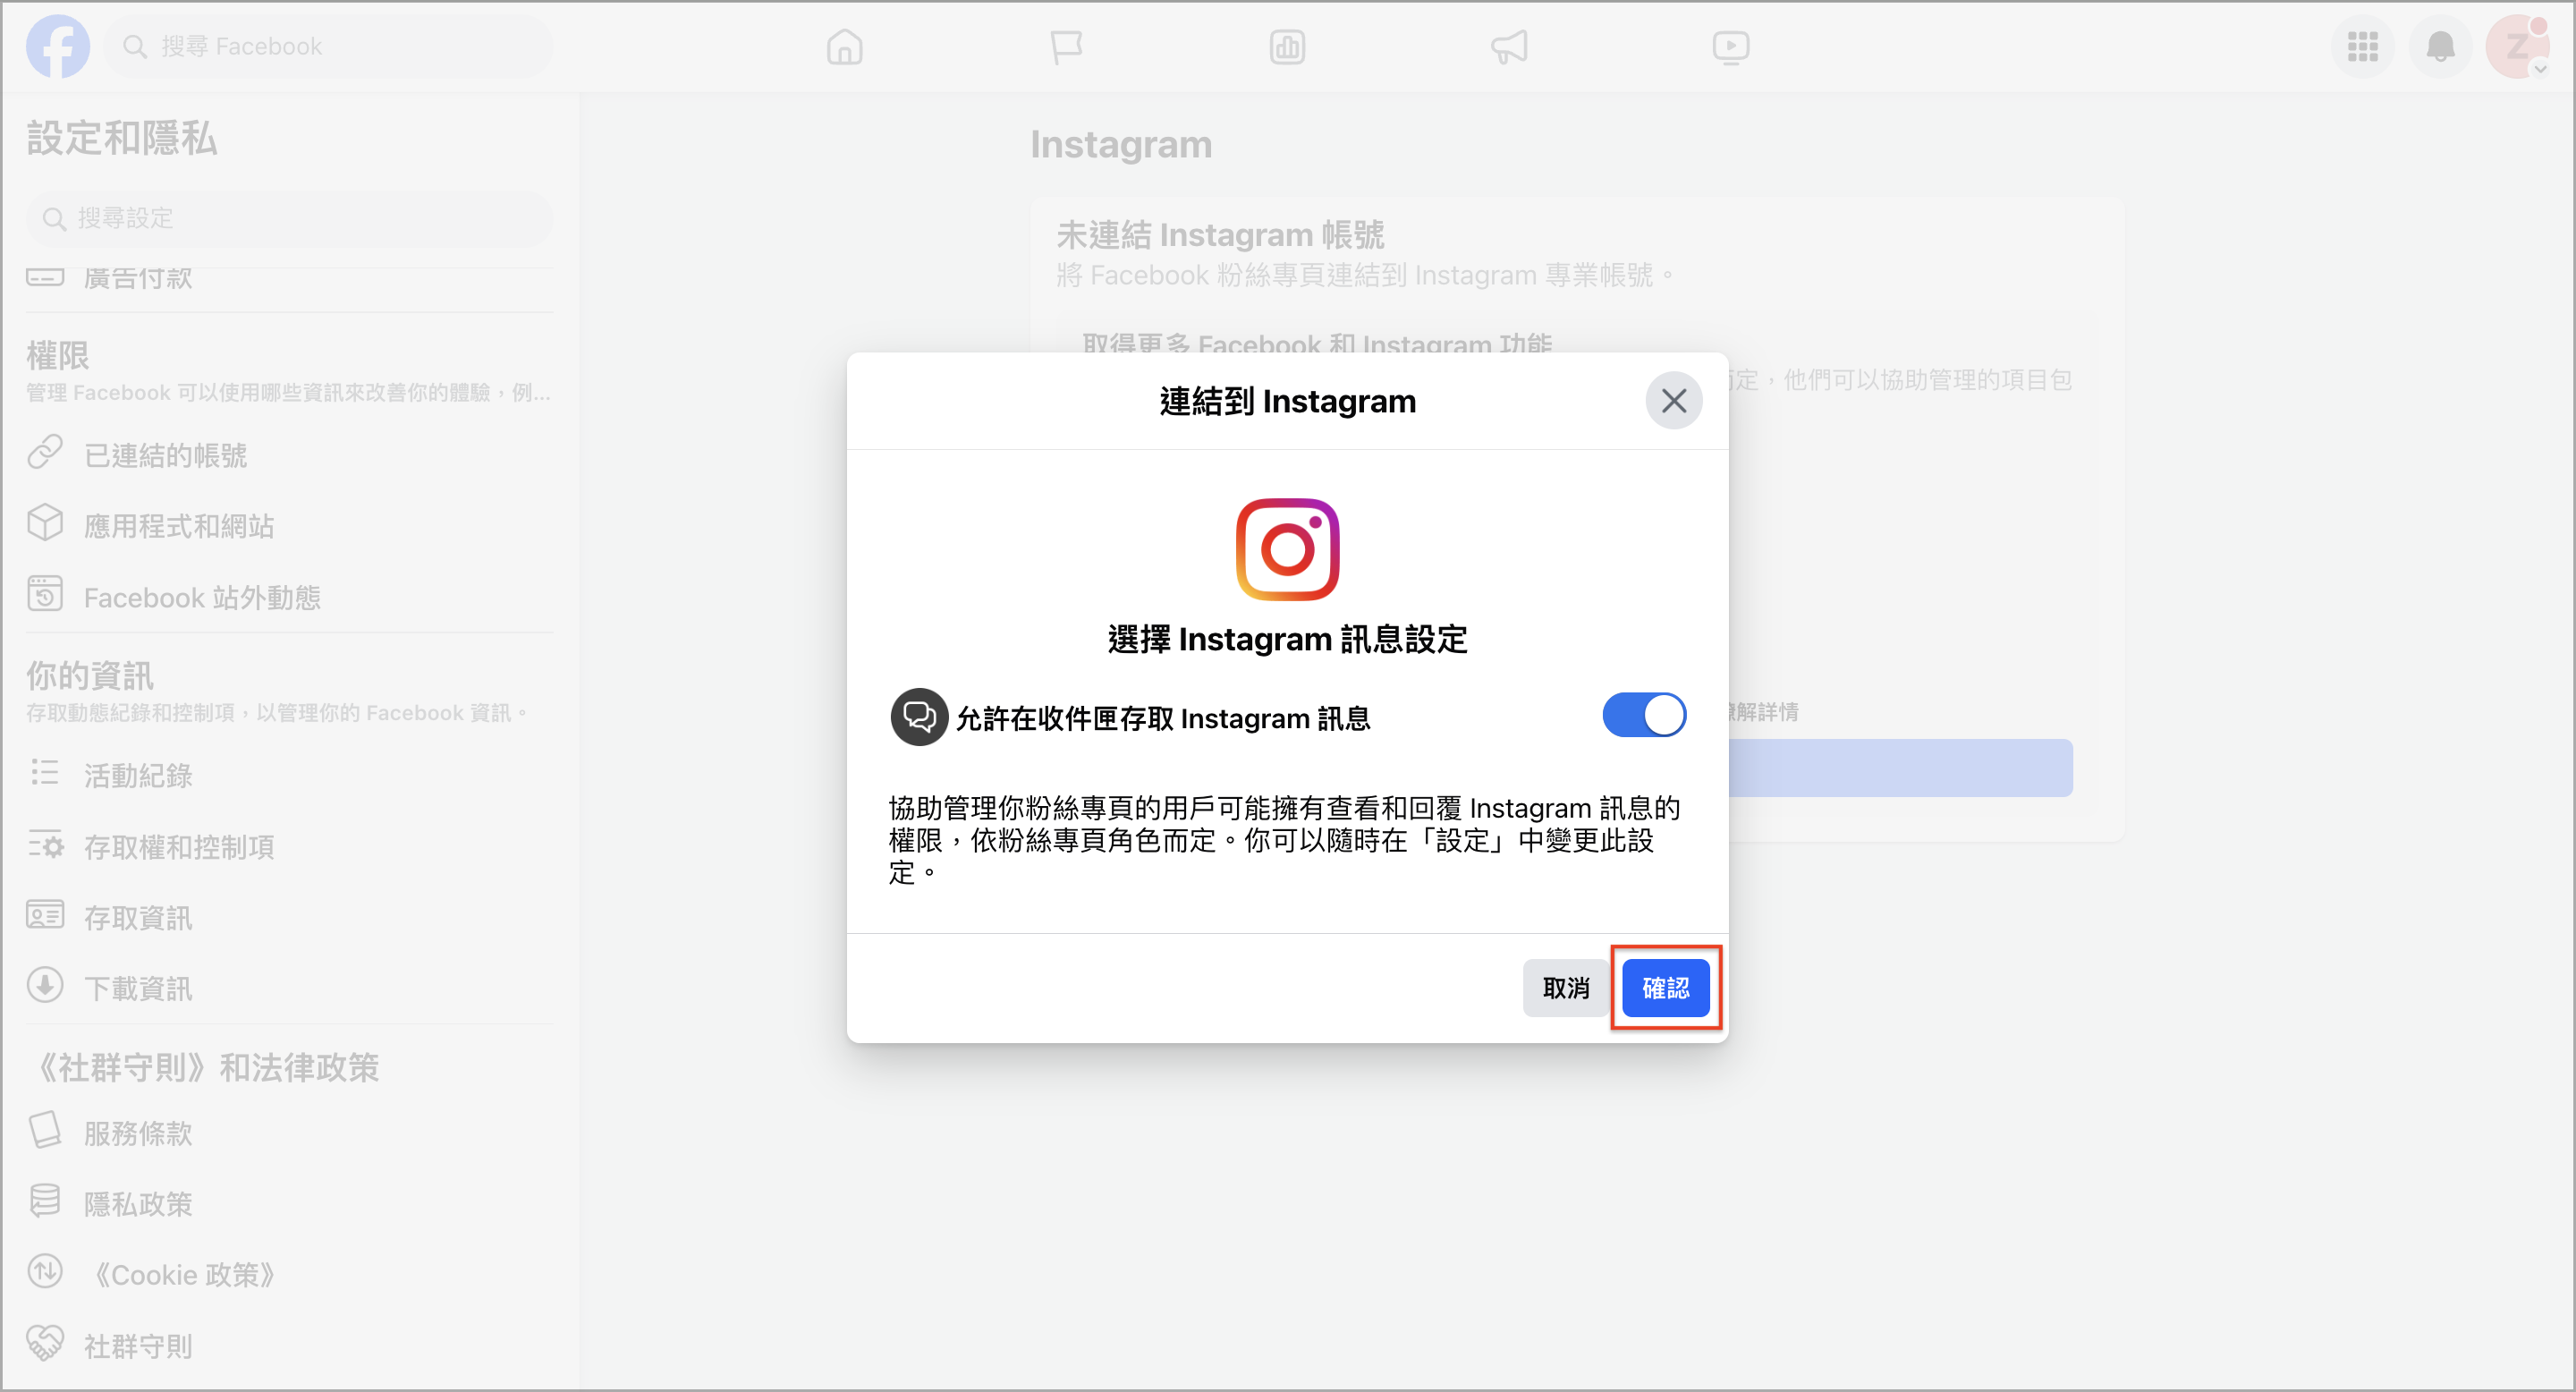This screenshot has width=2576, height=1392.
Task: Open 社群守則 in the sidebar
Action: pos(289,1346)
